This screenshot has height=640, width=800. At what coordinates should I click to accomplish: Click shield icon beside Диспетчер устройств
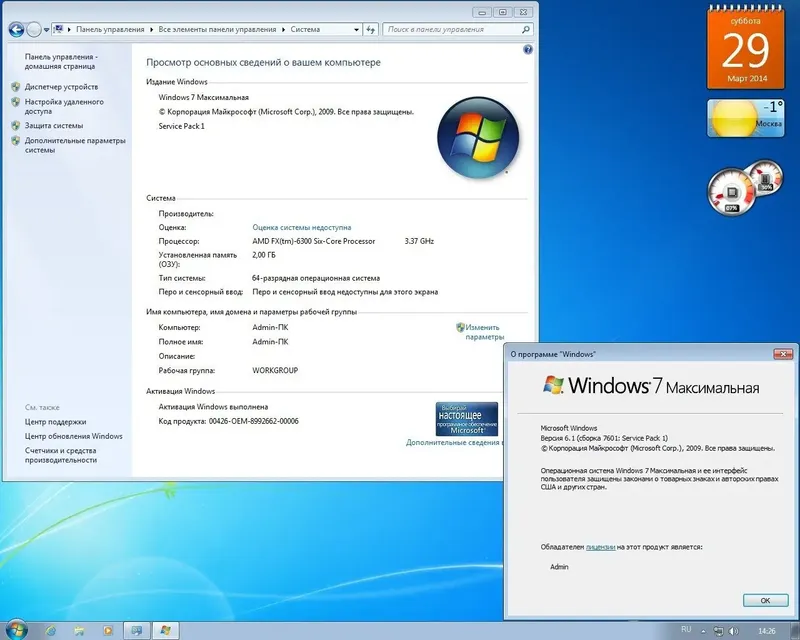pos(16,87)
